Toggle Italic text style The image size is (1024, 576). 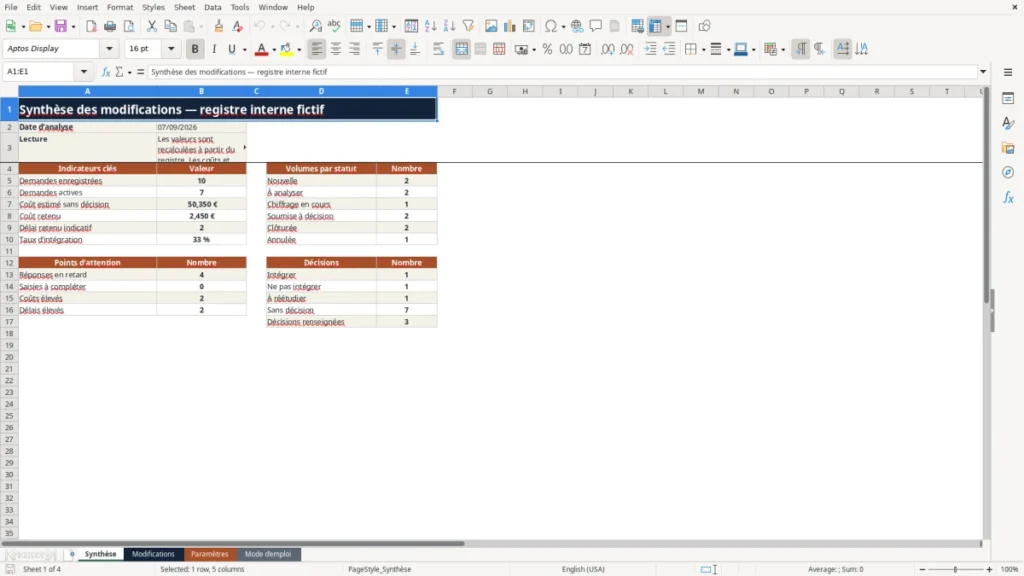click(x=214, y=49)
